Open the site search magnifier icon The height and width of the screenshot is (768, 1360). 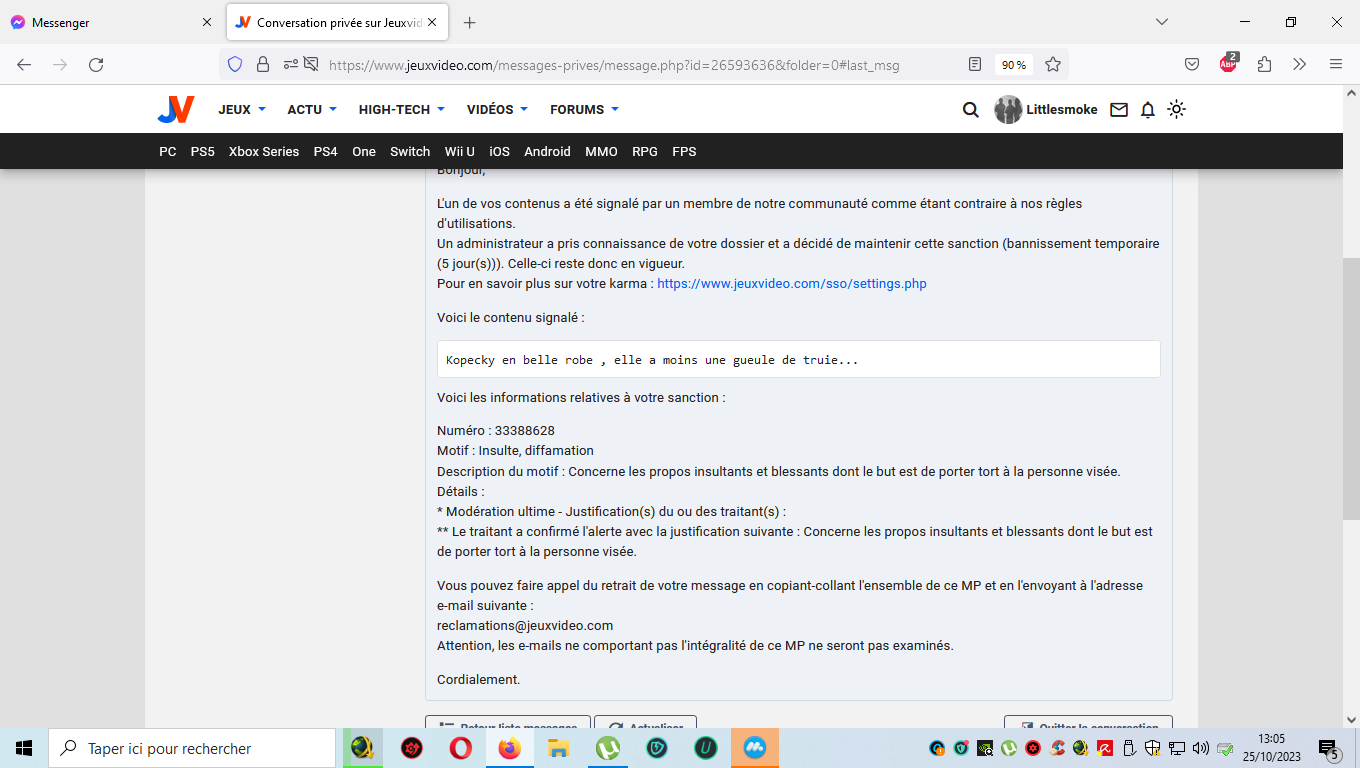(970, 110)
